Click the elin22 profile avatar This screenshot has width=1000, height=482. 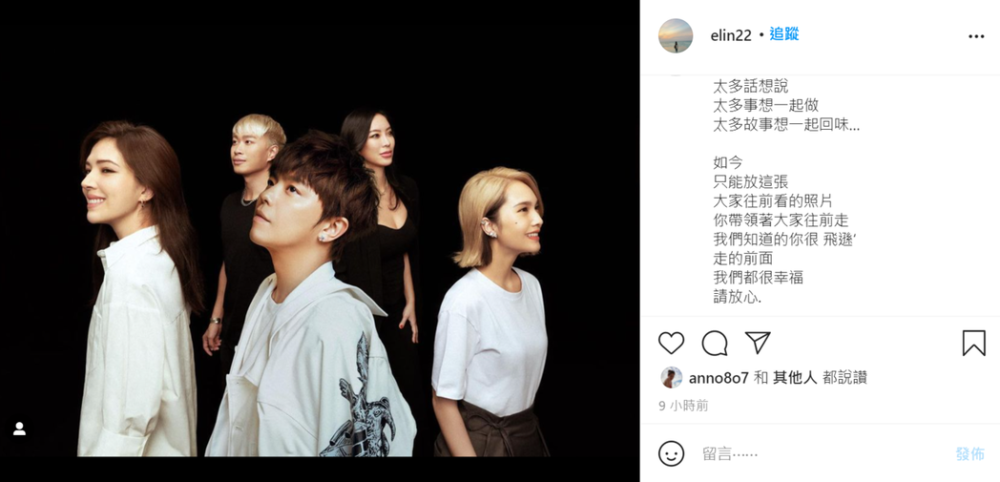[x=675, y=36]
